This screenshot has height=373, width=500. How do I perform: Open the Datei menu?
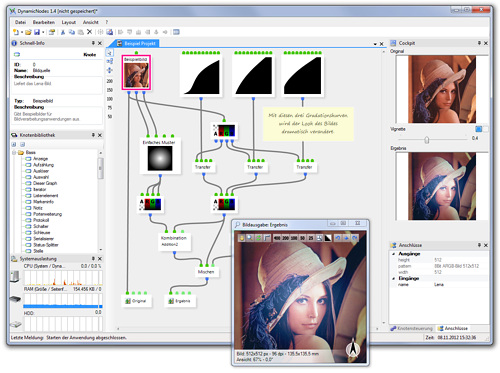20,22
